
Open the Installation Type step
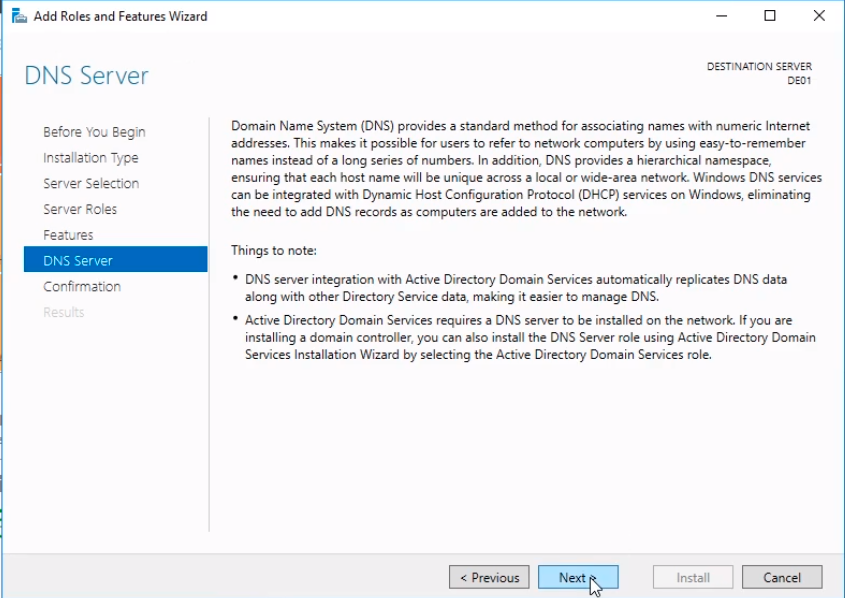point(91,158)
